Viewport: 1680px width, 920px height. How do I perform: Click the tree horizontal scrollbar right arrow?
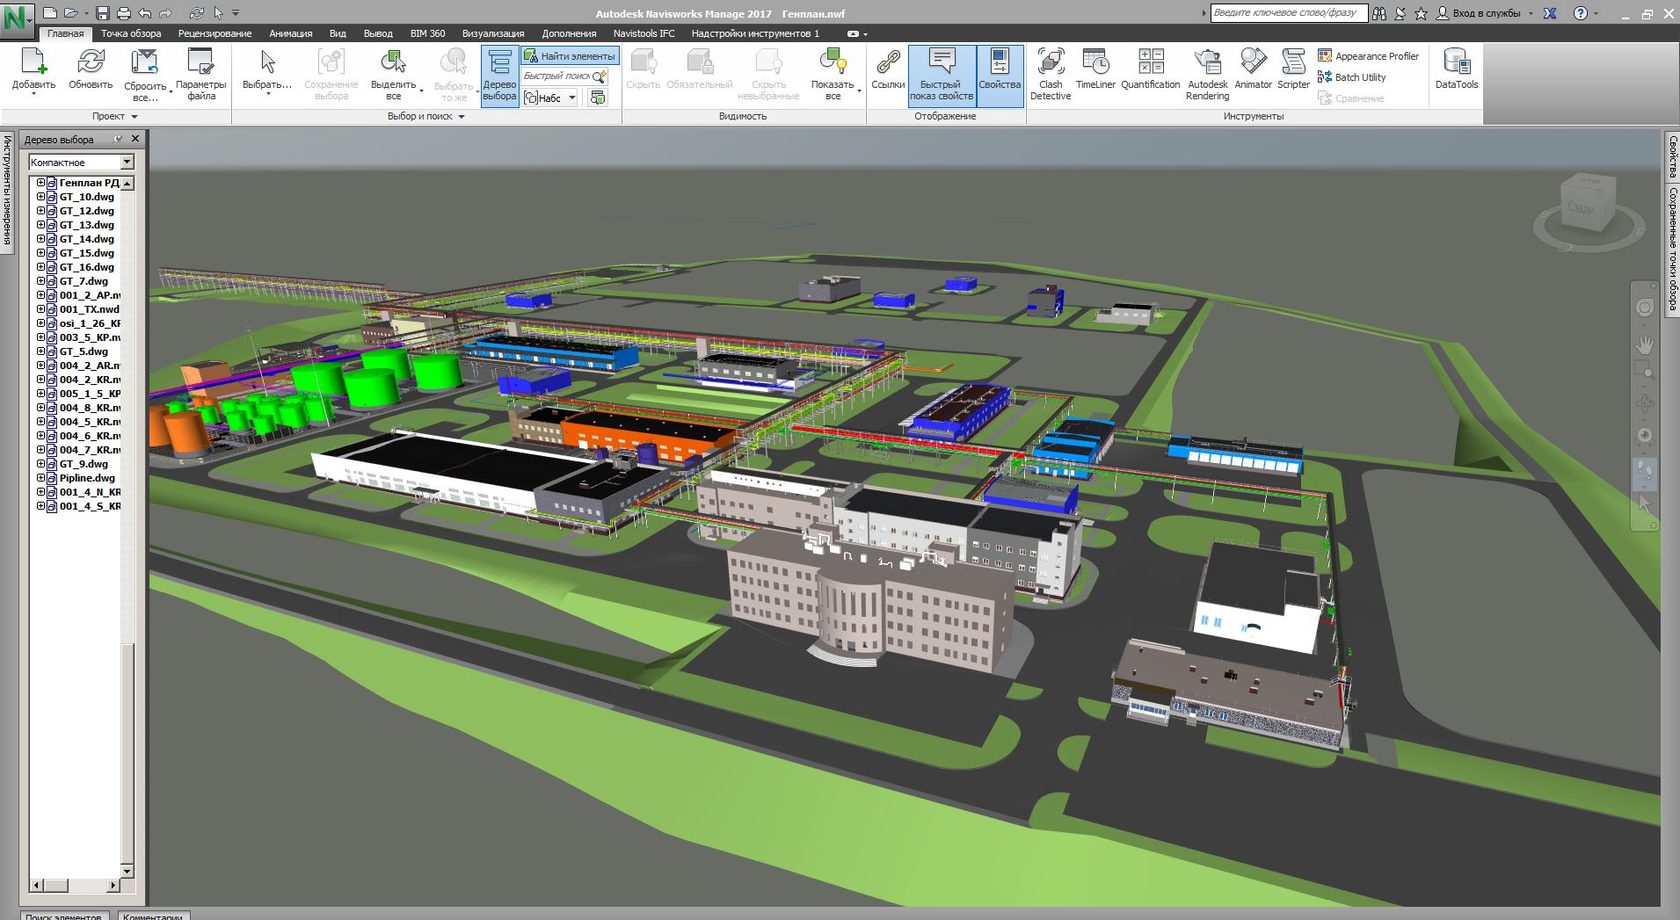tap(113, 886)
